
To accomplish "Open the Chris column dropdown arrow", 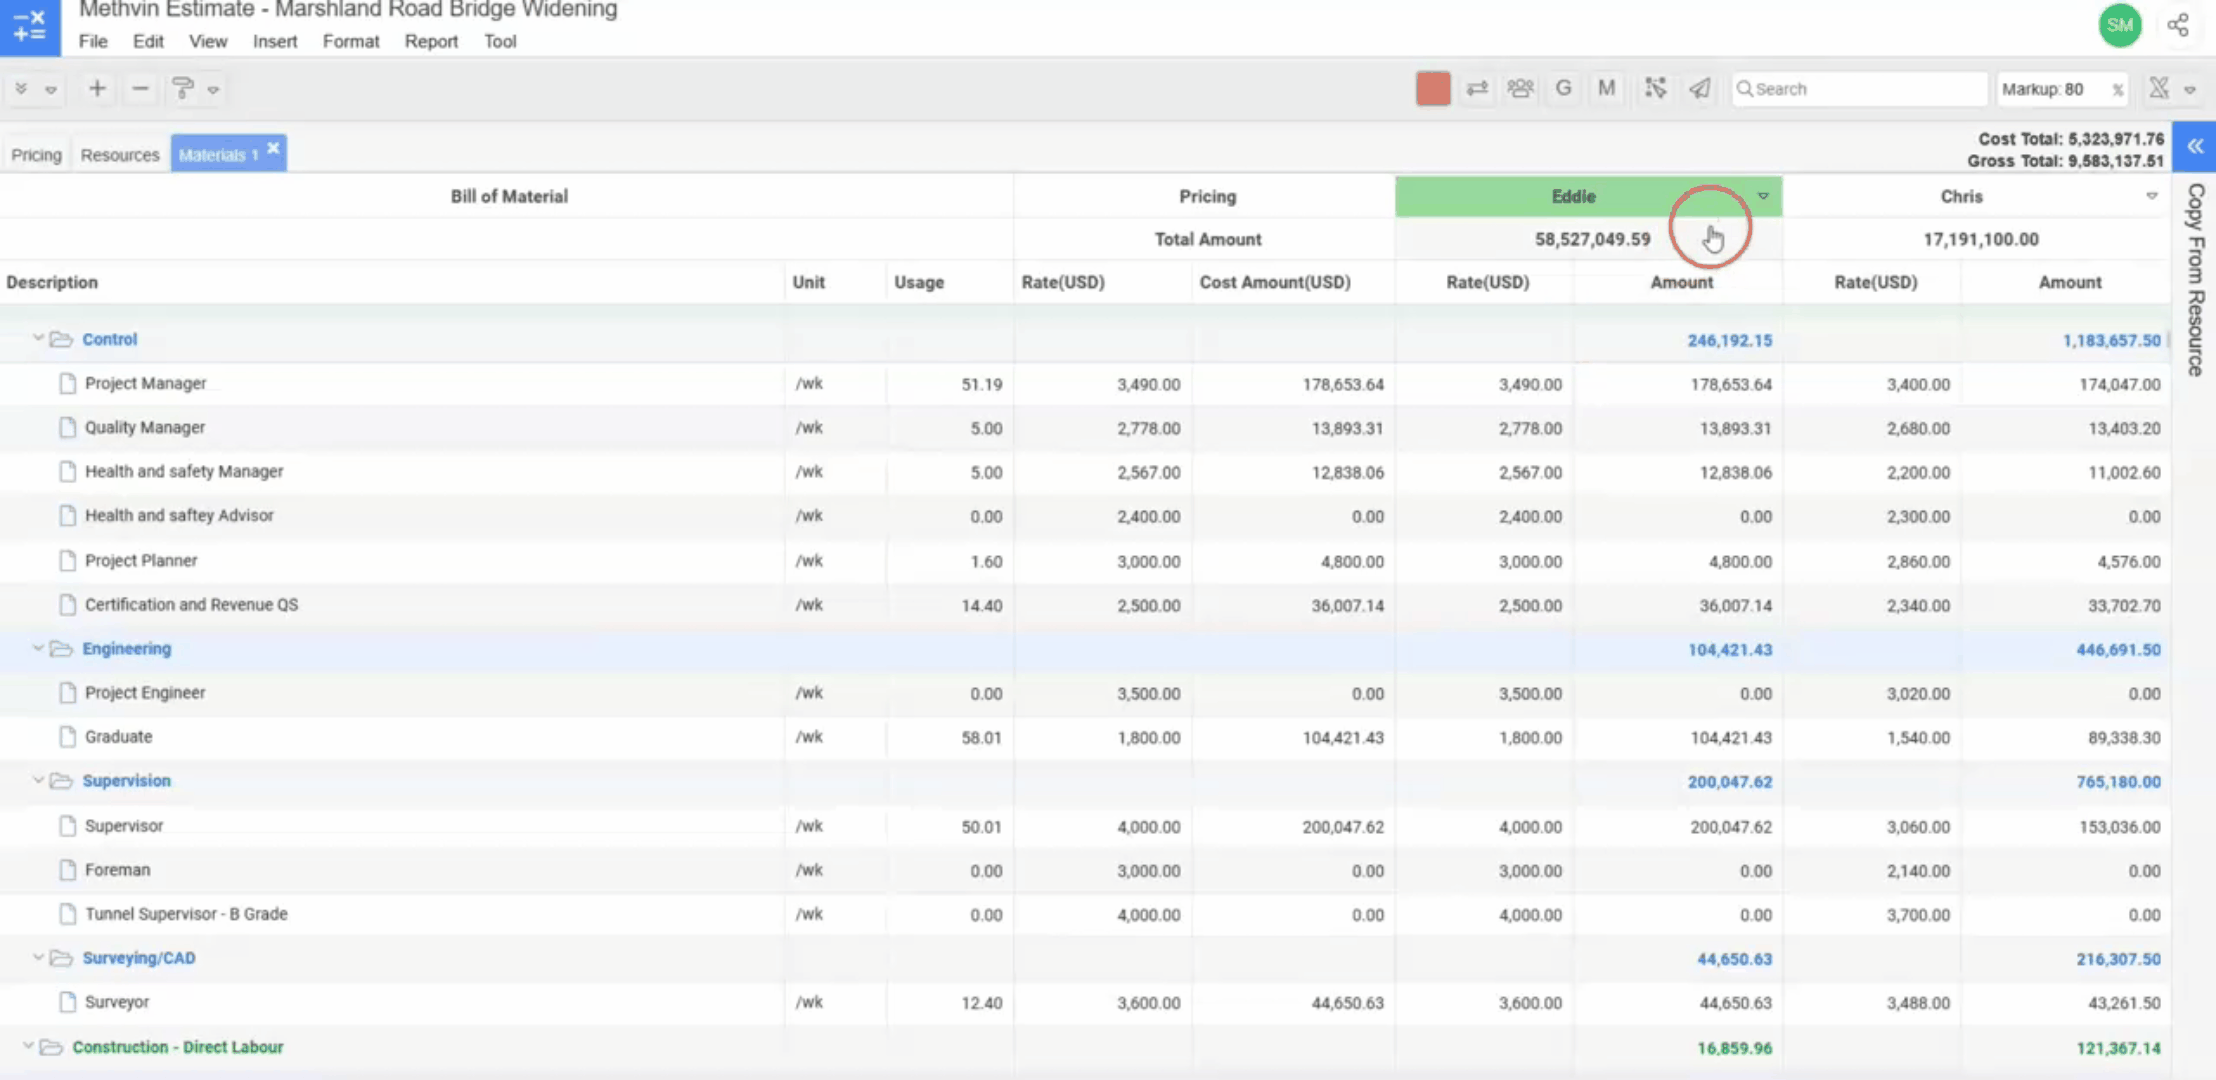I will click(2151, 196).
